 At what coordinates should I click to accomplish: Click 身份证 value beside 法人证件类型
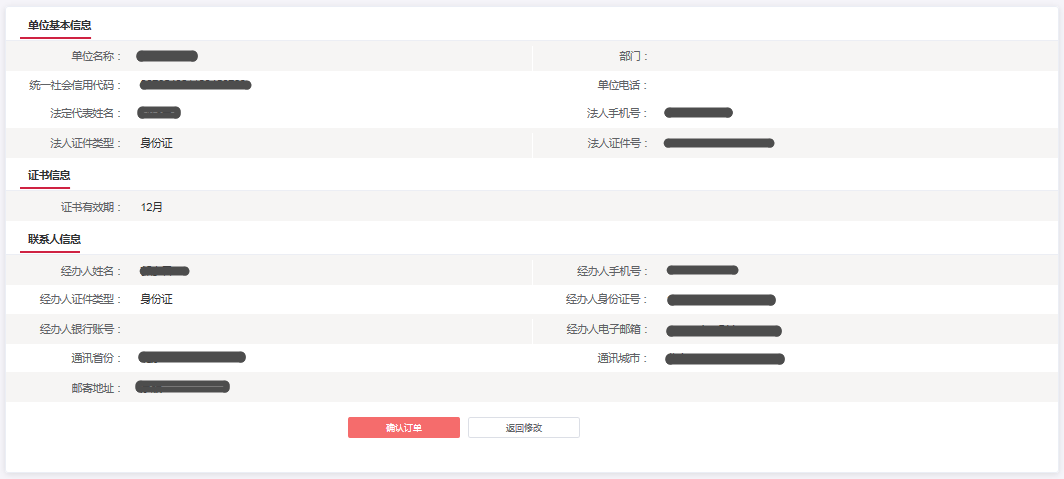[x=157, y=143]
